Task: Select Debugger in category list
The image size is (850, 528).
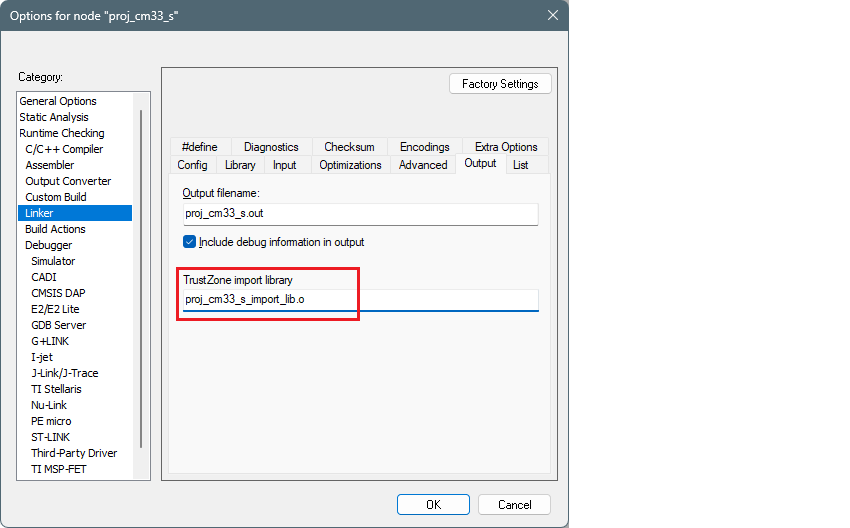Action: (49, 245)
